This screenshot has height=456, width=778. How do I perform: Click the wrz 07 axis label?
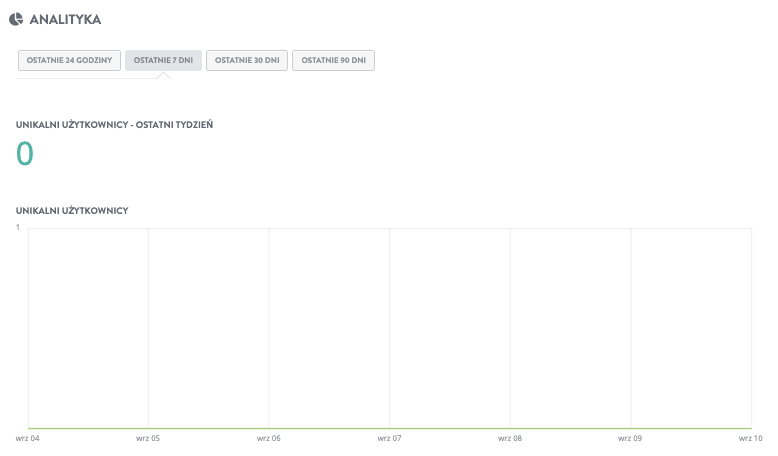(x=389, y=438)
